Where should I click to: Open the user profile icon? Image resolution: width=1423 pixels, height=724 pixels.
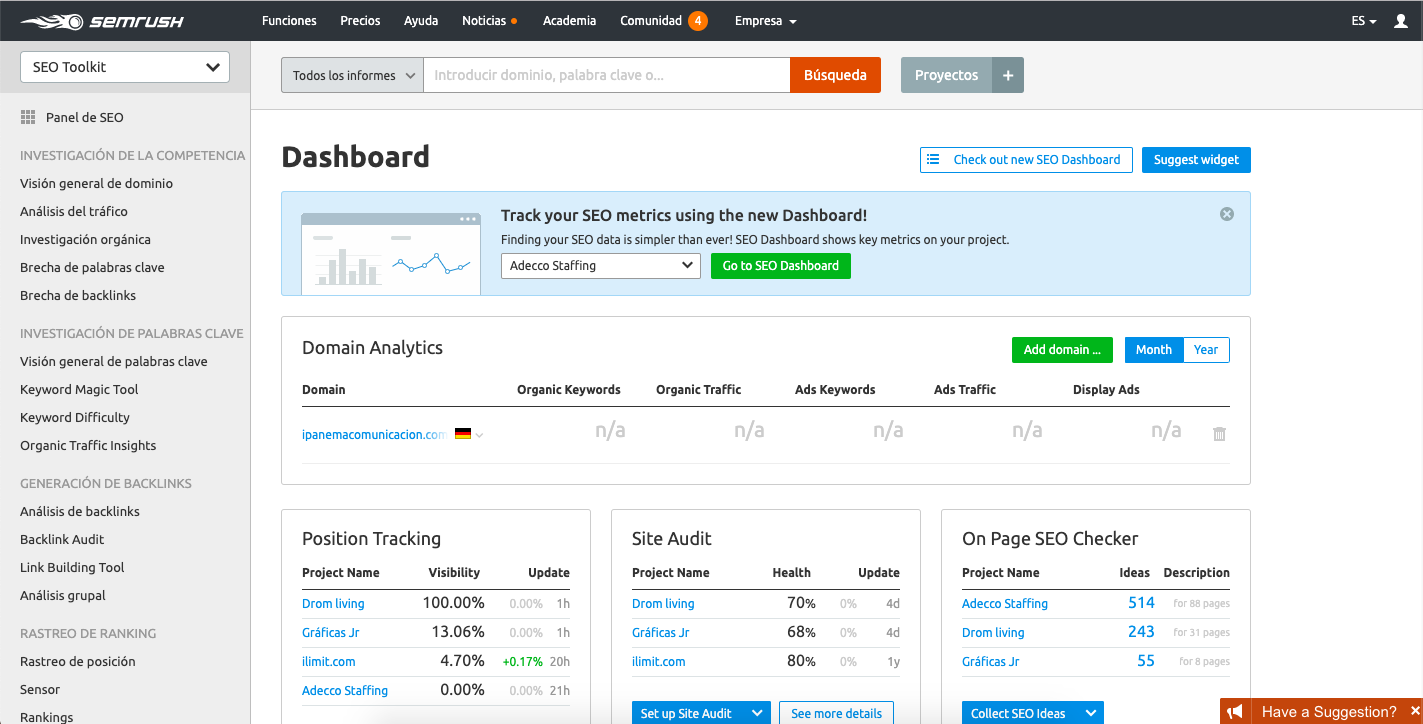tap(1401, 20)
